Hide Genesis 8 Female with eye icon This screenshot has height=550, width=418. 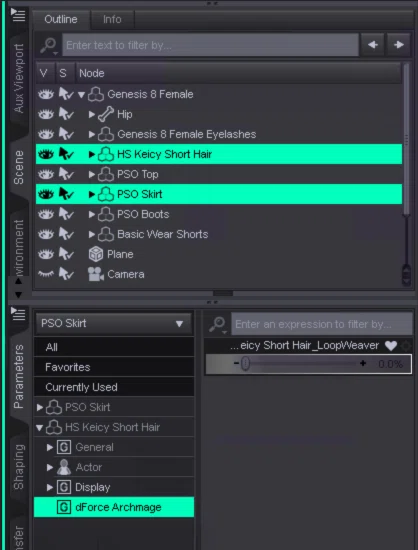point(46,94)
